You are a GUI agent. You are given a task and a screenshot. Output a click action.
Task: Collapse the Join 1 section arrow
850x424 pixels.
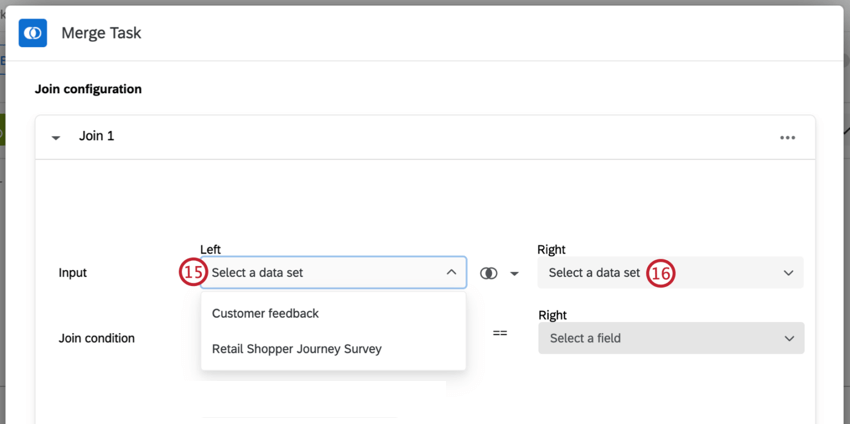tap(56, 137)
